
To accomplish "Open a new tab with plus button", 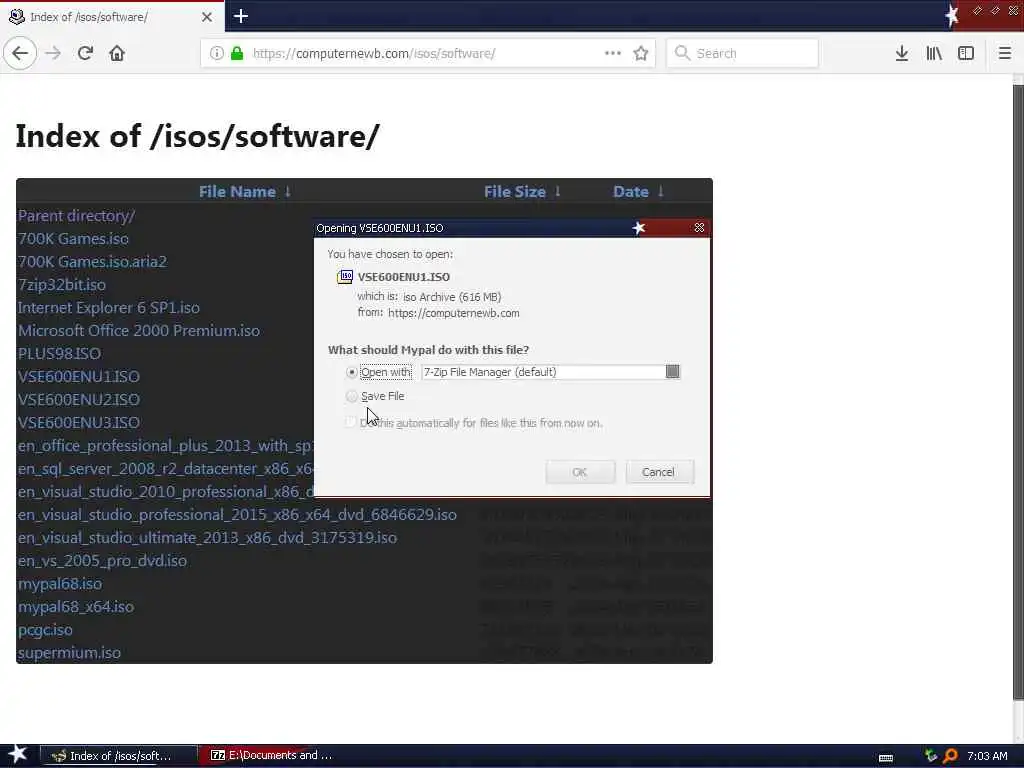I will 241,16.
